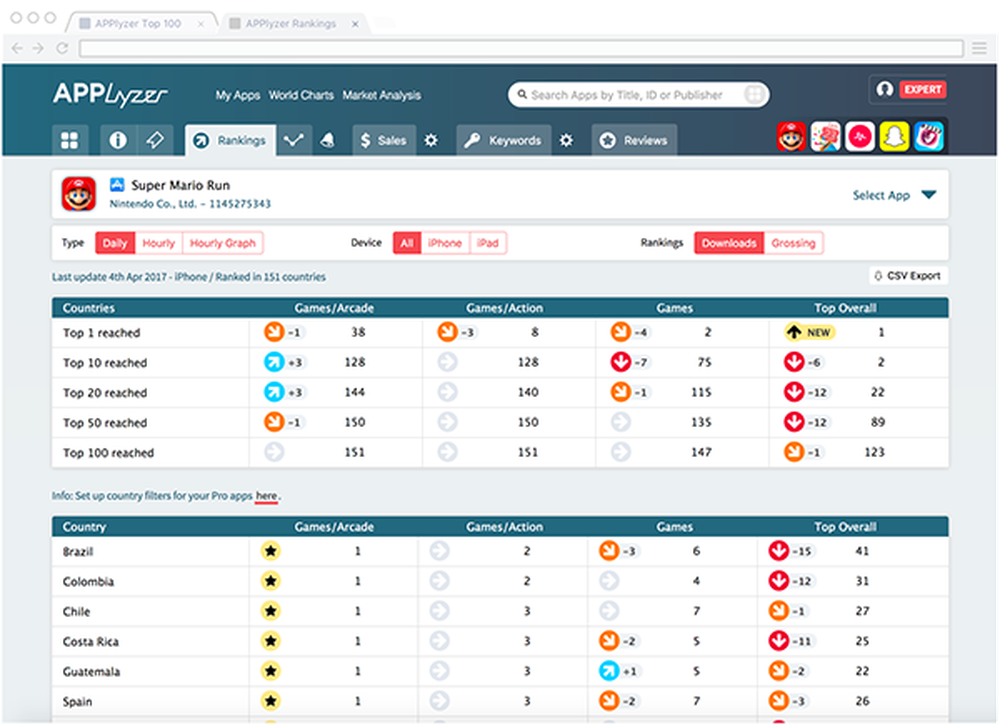Open settings gear next to Keywords
The width and height of the screenshot is (1000, 725).
tap(566, 140)
